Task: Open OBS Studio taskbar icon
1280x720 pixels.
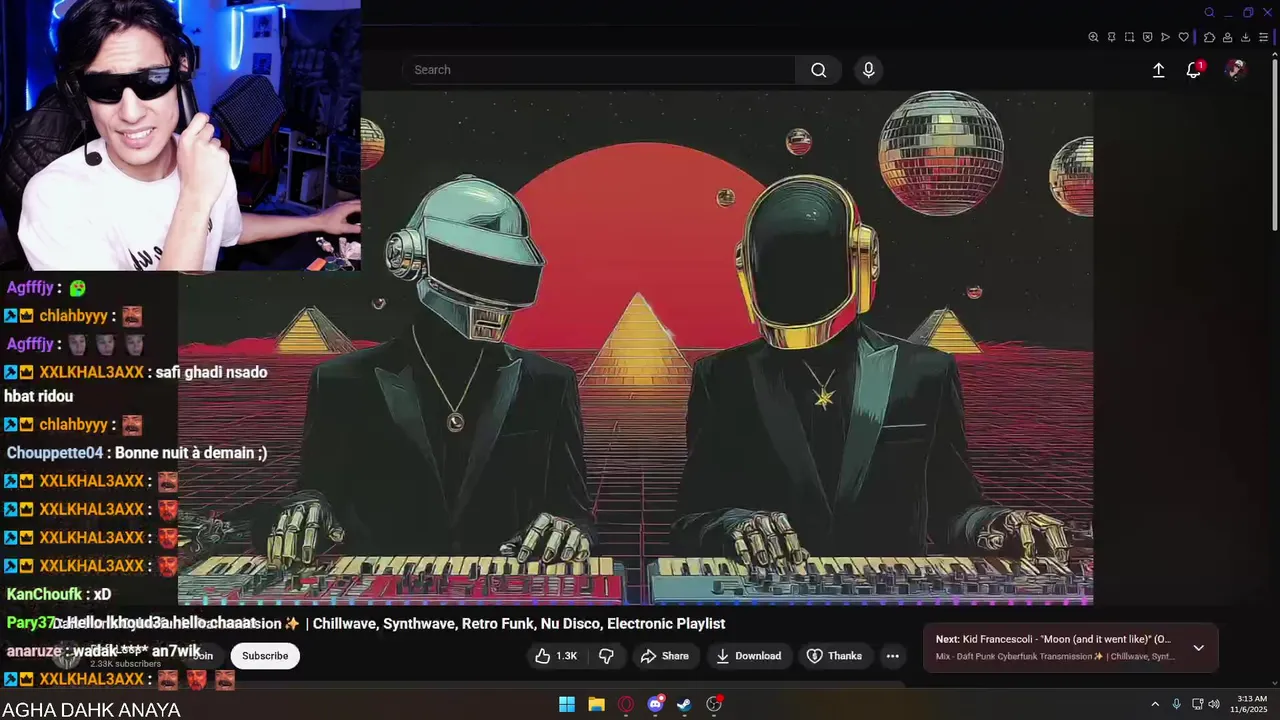Action: pyautogui.click(x=714, y=704)
